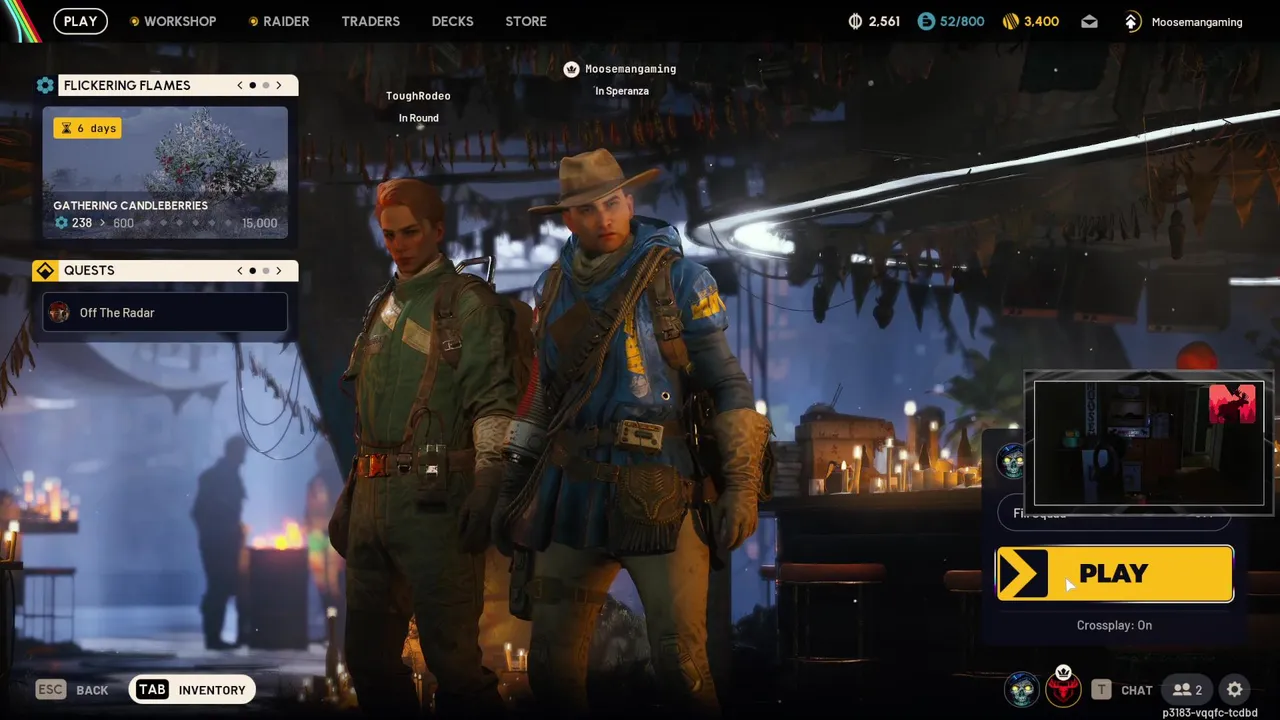The width and height of the screenshot is (1280, 720).
Task: Click the 238 event points flower icon
Action: click(61, 223)
